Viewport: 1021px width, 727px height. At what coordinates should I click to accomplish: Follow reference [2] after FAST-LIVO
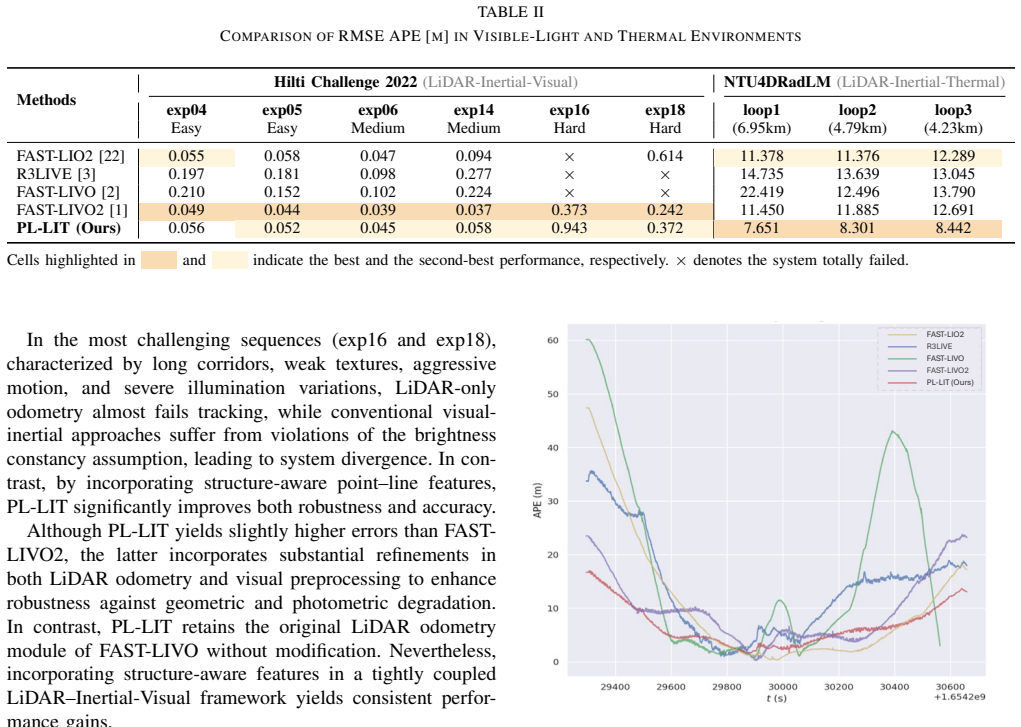[x=111, y=192]
